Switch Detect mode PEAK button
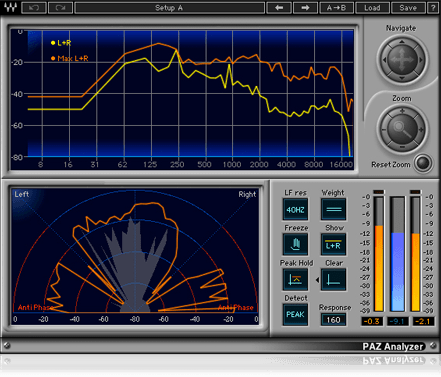 (x=295, y=314)
